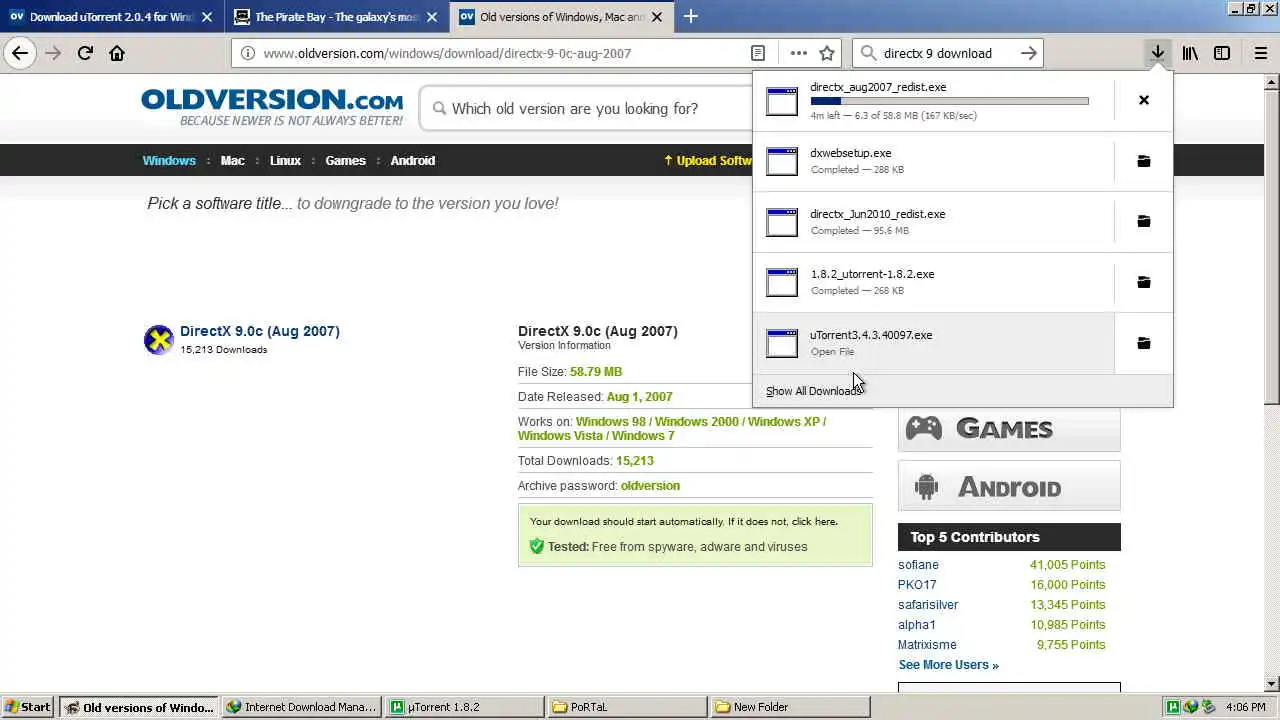Select the Linux navigation item
1280x720 pixels.
pos(285,160)
